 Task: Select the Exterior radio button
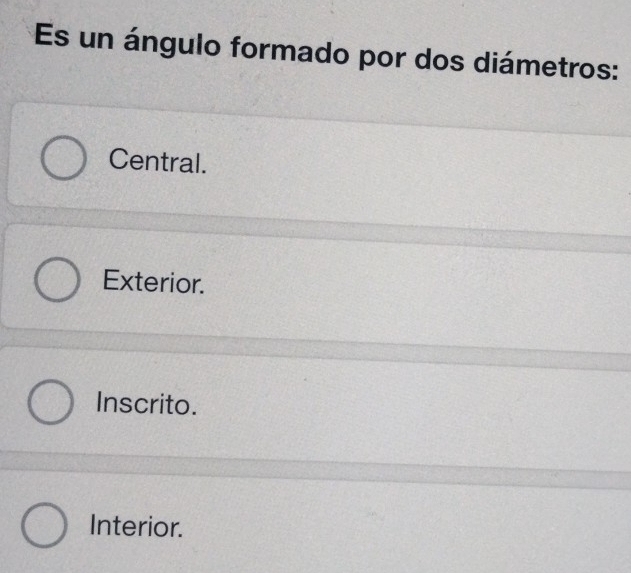point(57,283)
